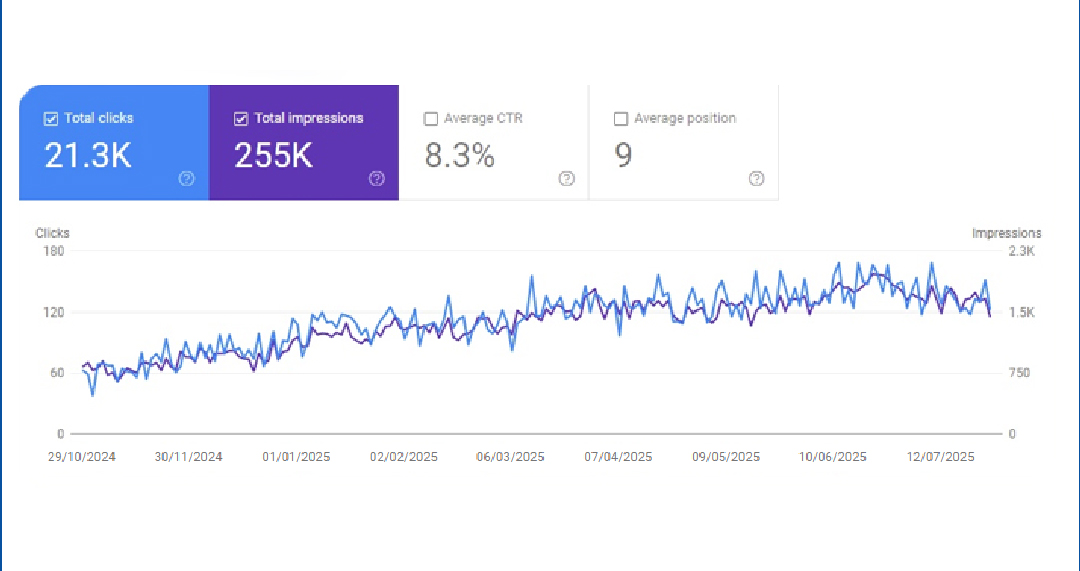Screen dimensions: 1080x571
Task: Click the 255K total impressions value
Action: (273, 156)
